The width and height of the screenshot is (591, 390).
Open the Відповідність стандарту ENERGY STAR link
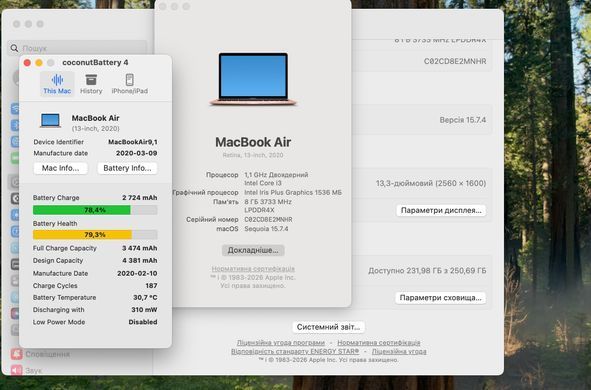pos(295,351)
